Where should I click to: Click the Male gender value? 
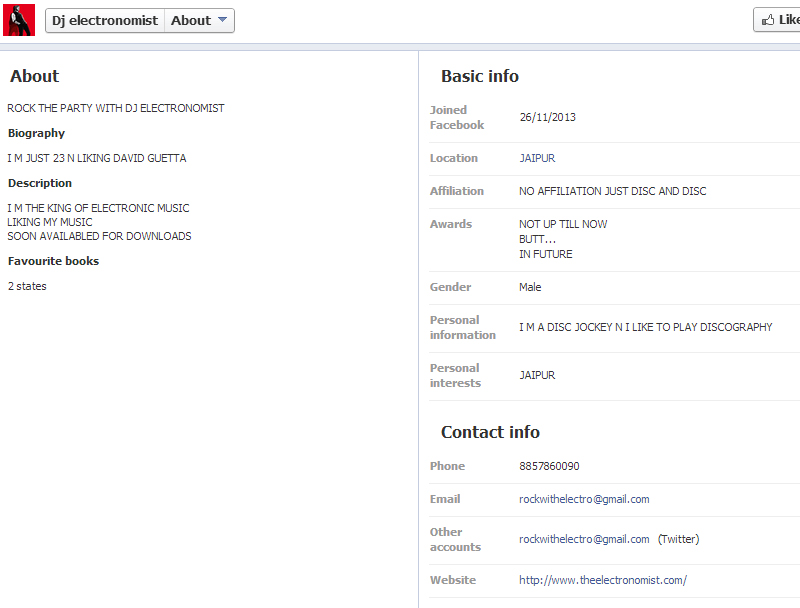pos(530,287)
